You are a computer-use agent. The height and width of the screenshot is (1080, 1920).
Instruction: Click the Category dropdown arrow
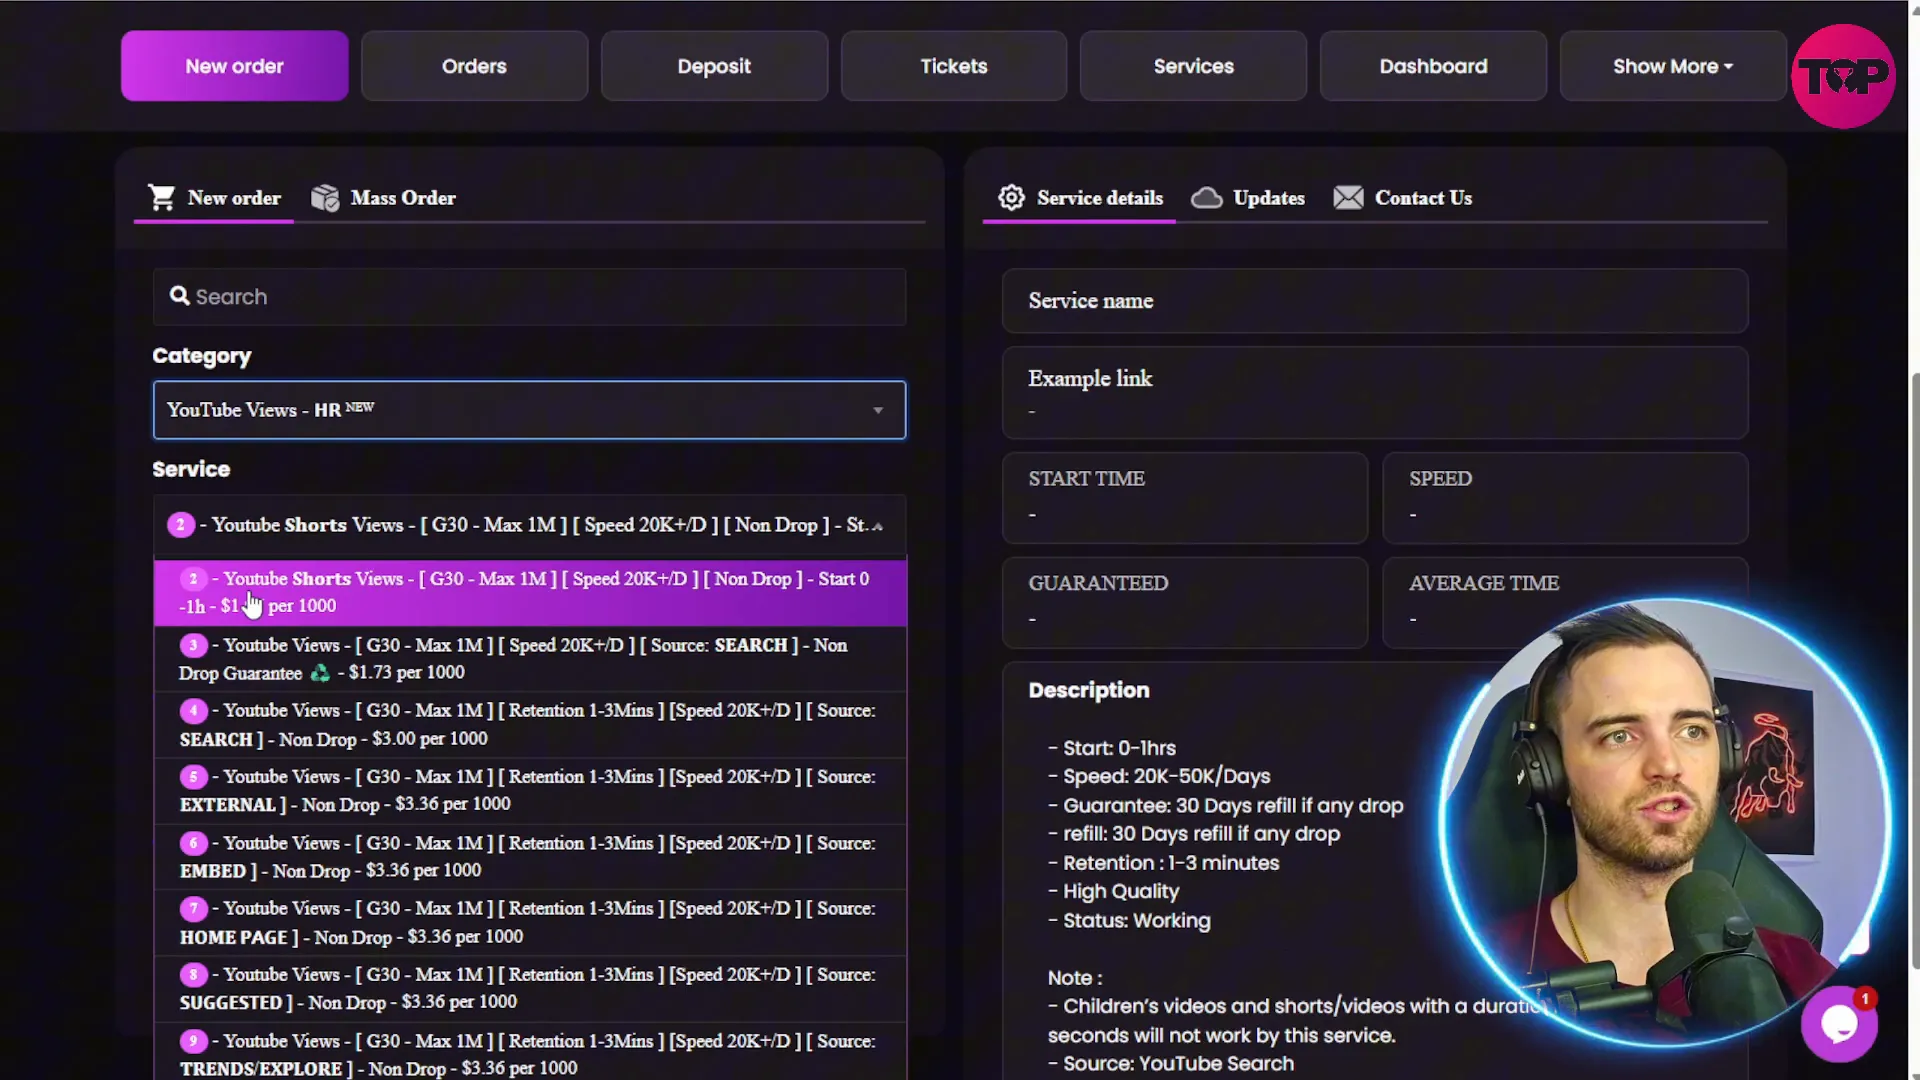877,410
